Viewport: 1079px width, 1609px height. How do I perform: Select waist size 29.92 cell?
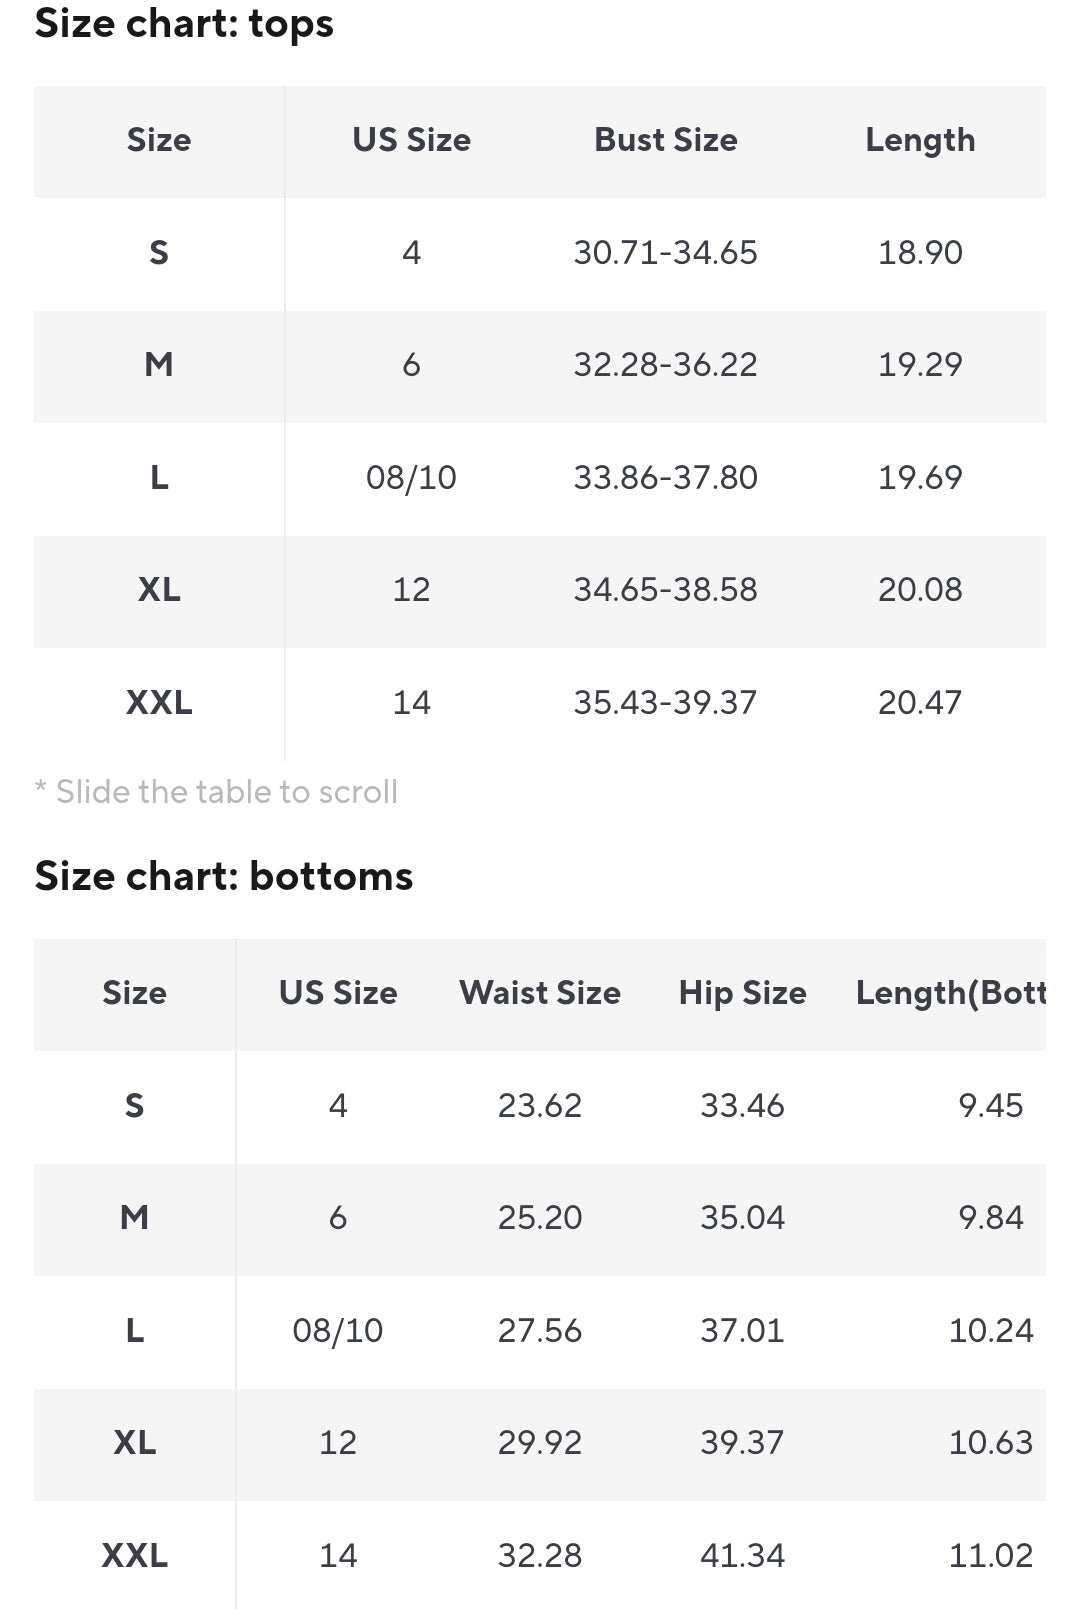pos(540,1443)
